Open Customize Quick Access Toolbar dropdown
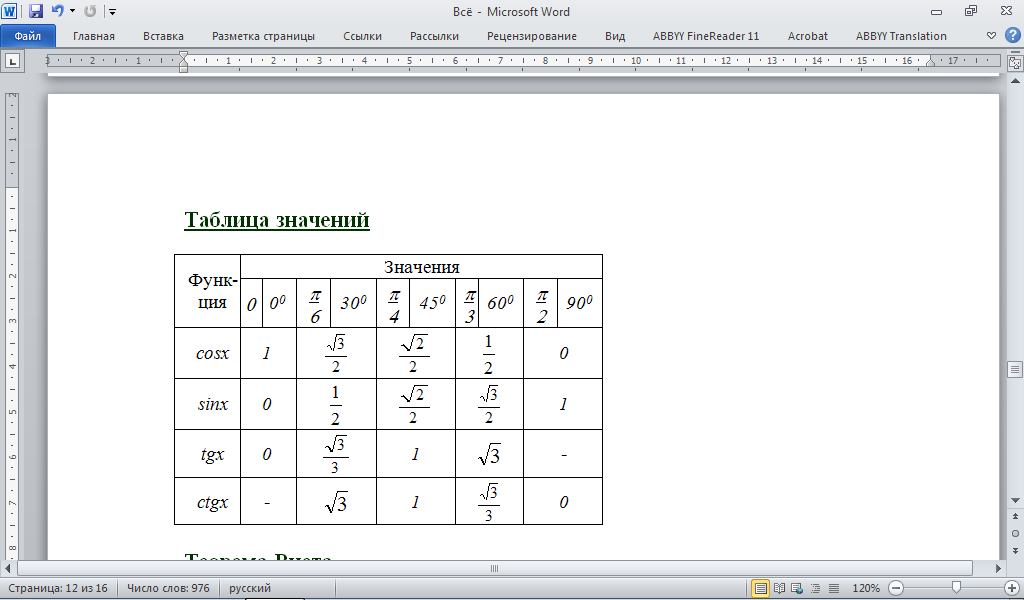The height and width of the screenshot is (600, 1024). click(x=112, y=12)
